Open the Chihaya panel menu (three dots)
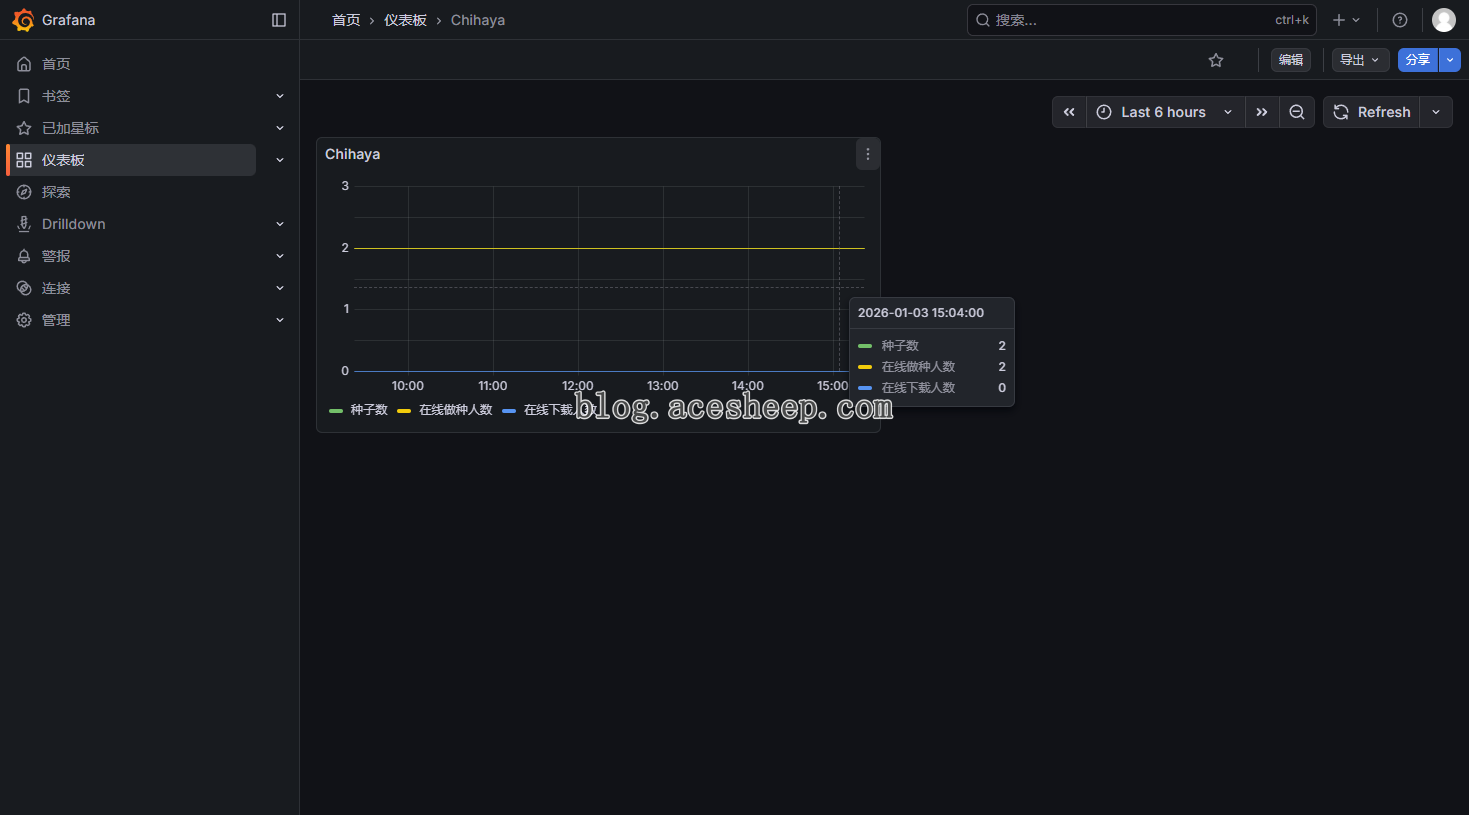Screen dimensions: 1469x815 click(x=866, y=154)
